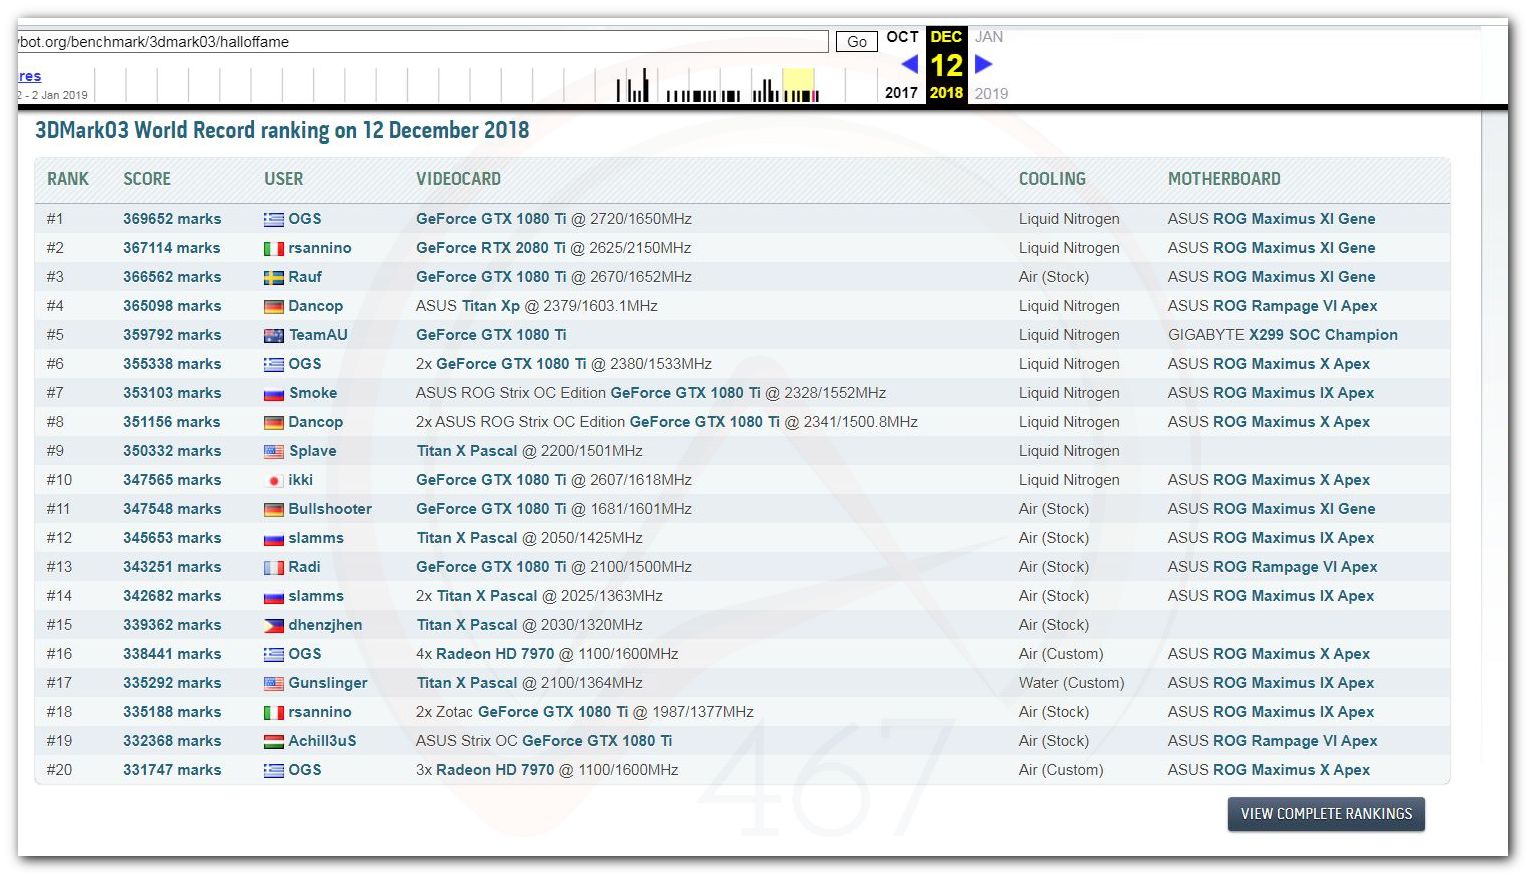Open the 350332 marks score link
This screenshot has height=874, width=1526.
point(172,451)
